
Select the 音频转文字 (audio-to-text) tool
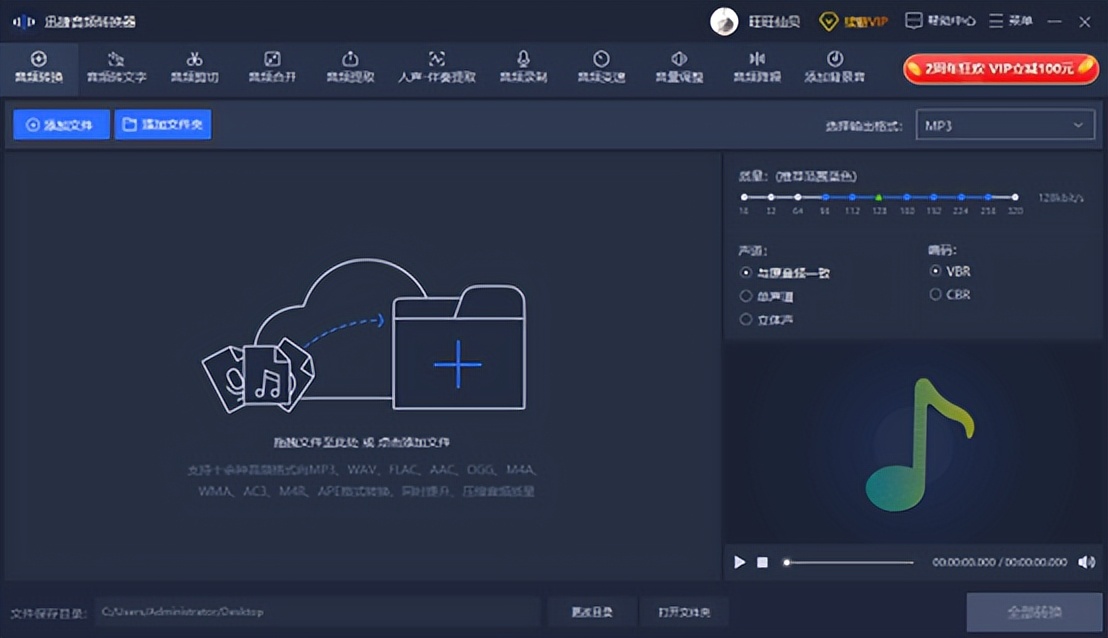[x=117, y=66]
